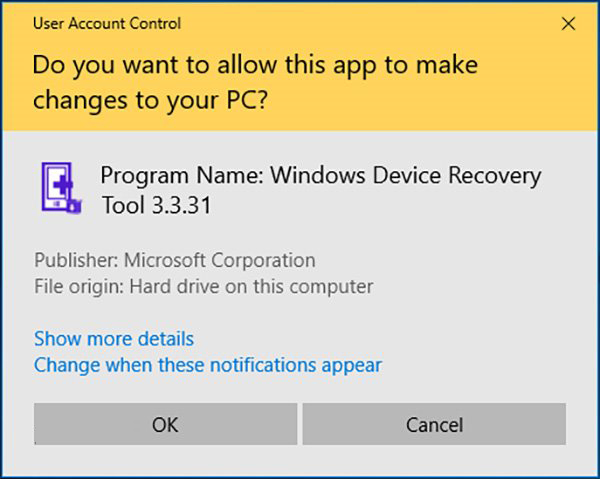The width and height of the screenshot is (600, 479).
Task: Click the 'File origin:' label
Action: click(79, 287)
